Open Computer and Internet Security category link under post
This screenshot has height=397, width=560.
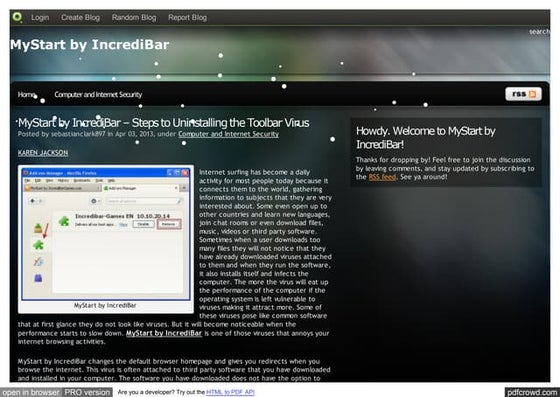point(229,134)
